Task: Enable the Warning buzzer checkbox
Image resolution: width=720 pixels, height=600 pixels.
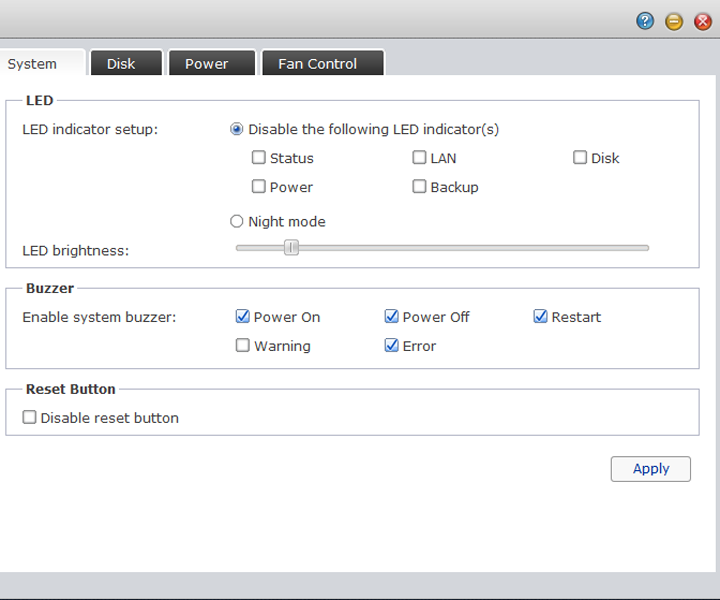Action: pyautogui.click(x=243, y=346)
